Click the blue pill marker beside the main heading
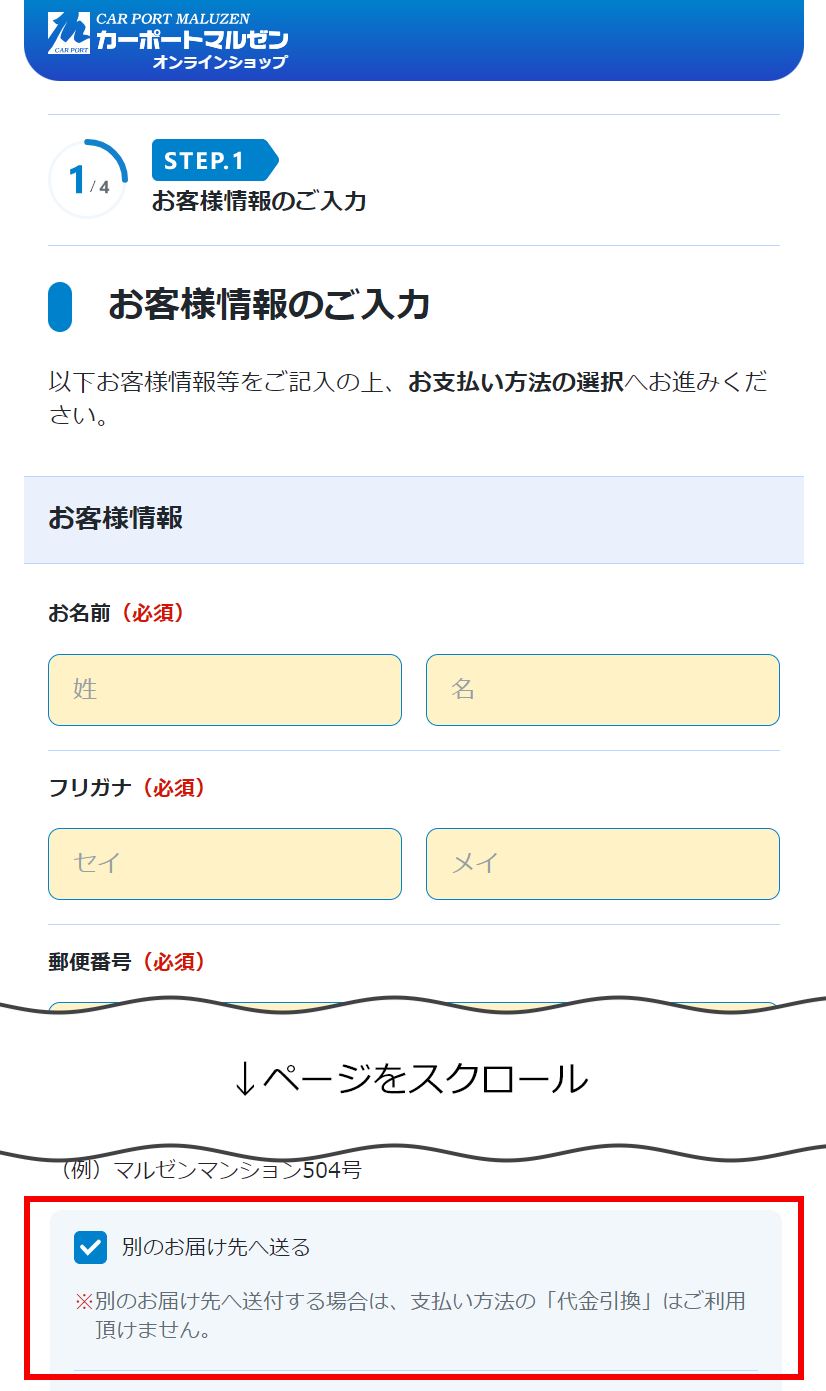Viewport: 826px width, 1391px height. tap(60, 307)
